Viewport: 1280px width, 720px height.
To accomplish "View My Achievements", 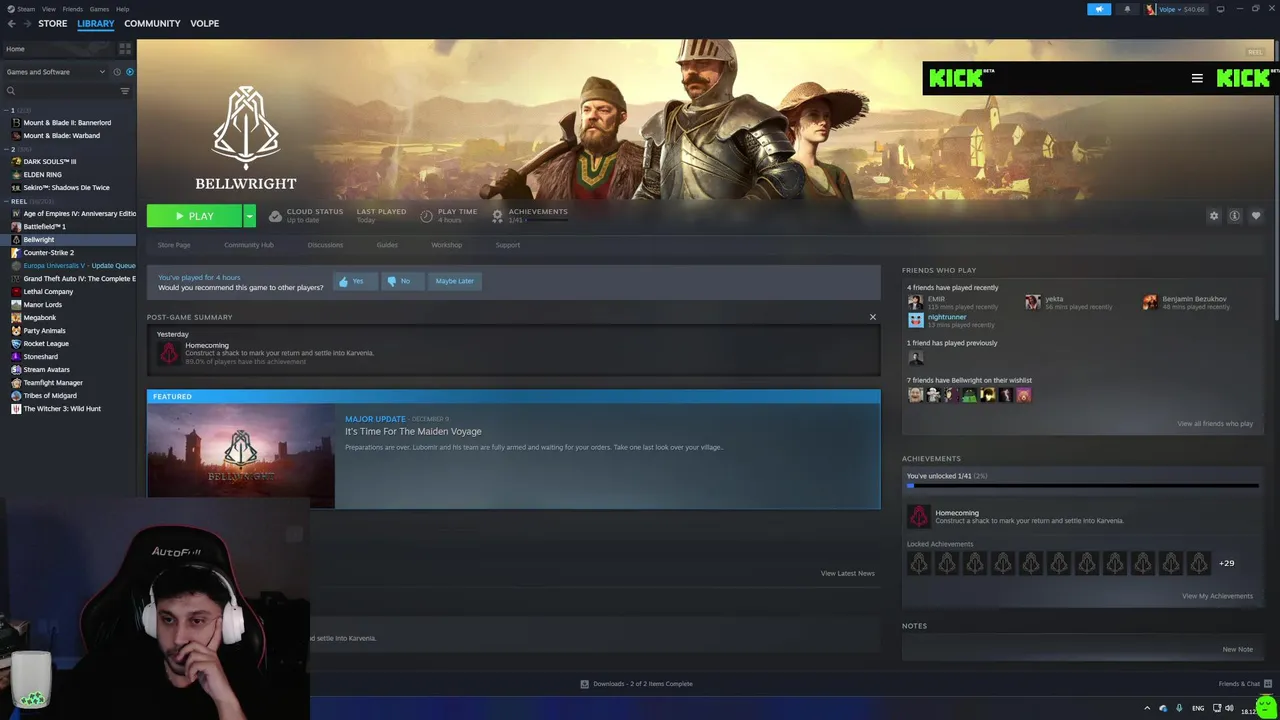I will click(1217, 596).
